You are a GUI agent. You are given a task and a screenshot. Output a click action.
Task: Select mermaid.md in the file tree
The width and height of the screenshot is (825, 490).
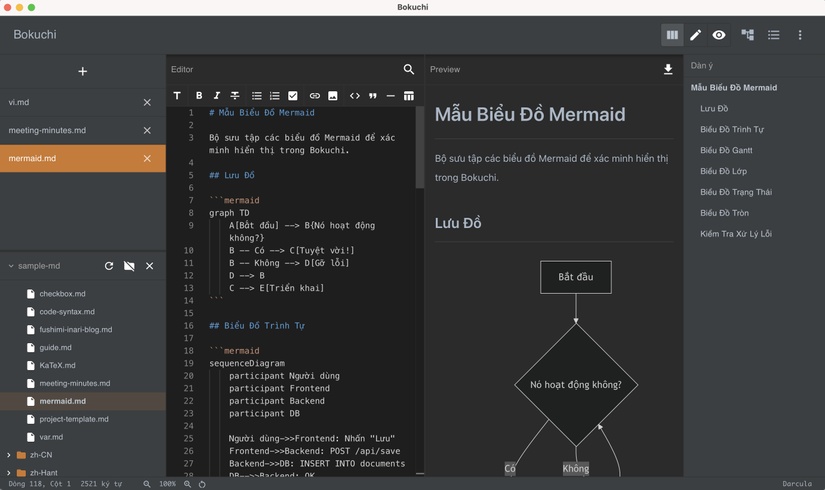tap(83, 401)
